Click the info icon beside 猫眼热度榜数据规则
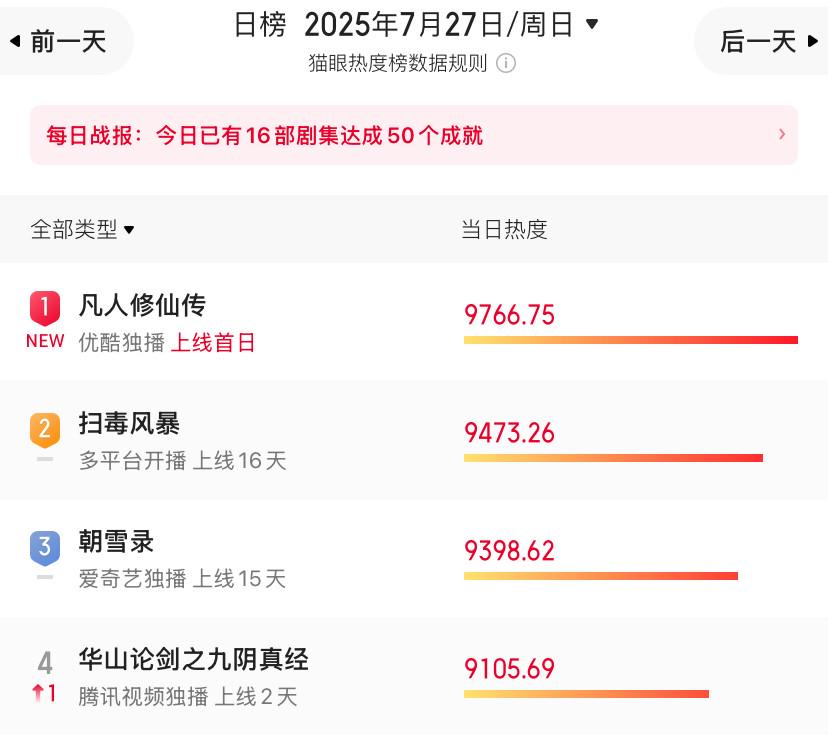Viewport: 828px width, 755px height. pos(505,63)
